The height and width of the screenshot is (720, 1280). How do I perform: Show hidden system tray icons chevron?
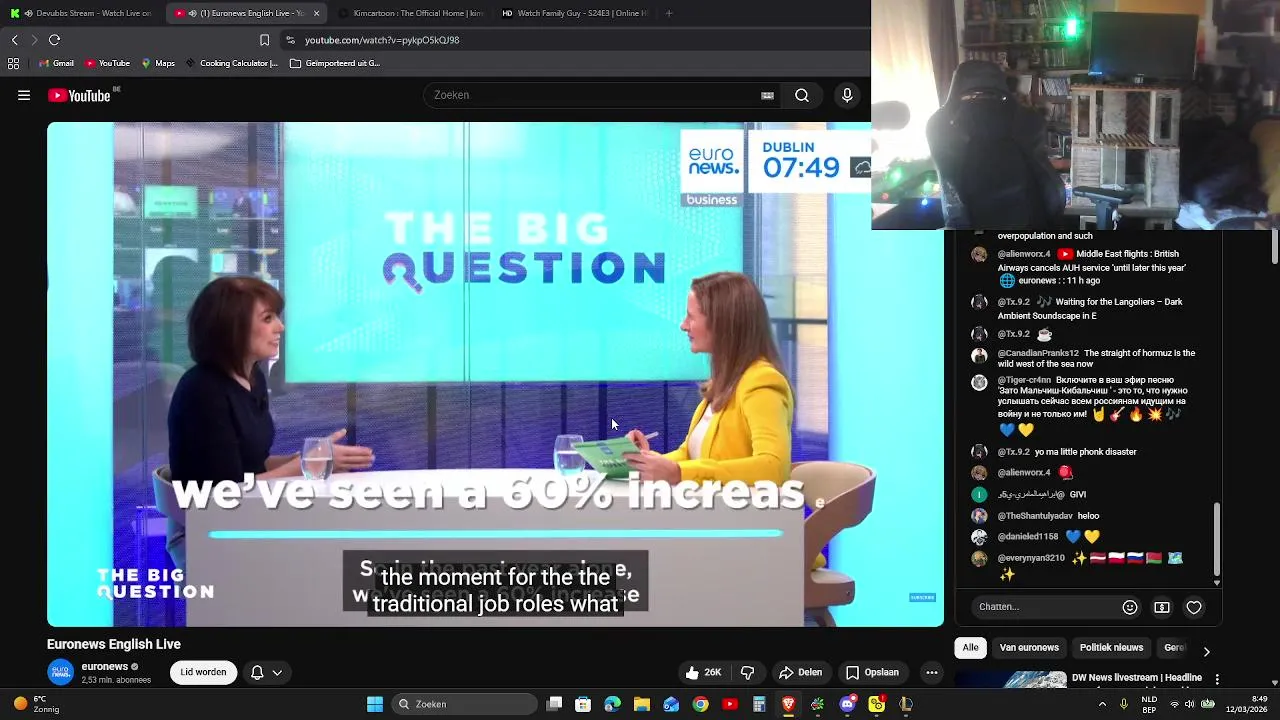[1103, 704]
